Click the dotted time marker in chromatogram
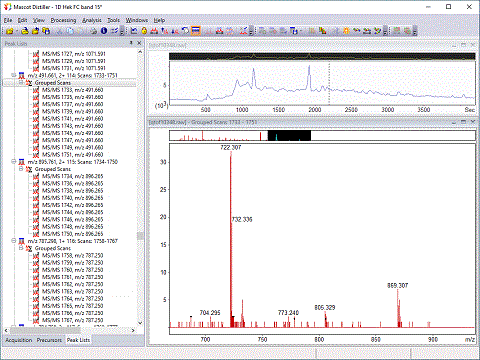The height and width of the screenshot is (360, 480). pos(329,83)
